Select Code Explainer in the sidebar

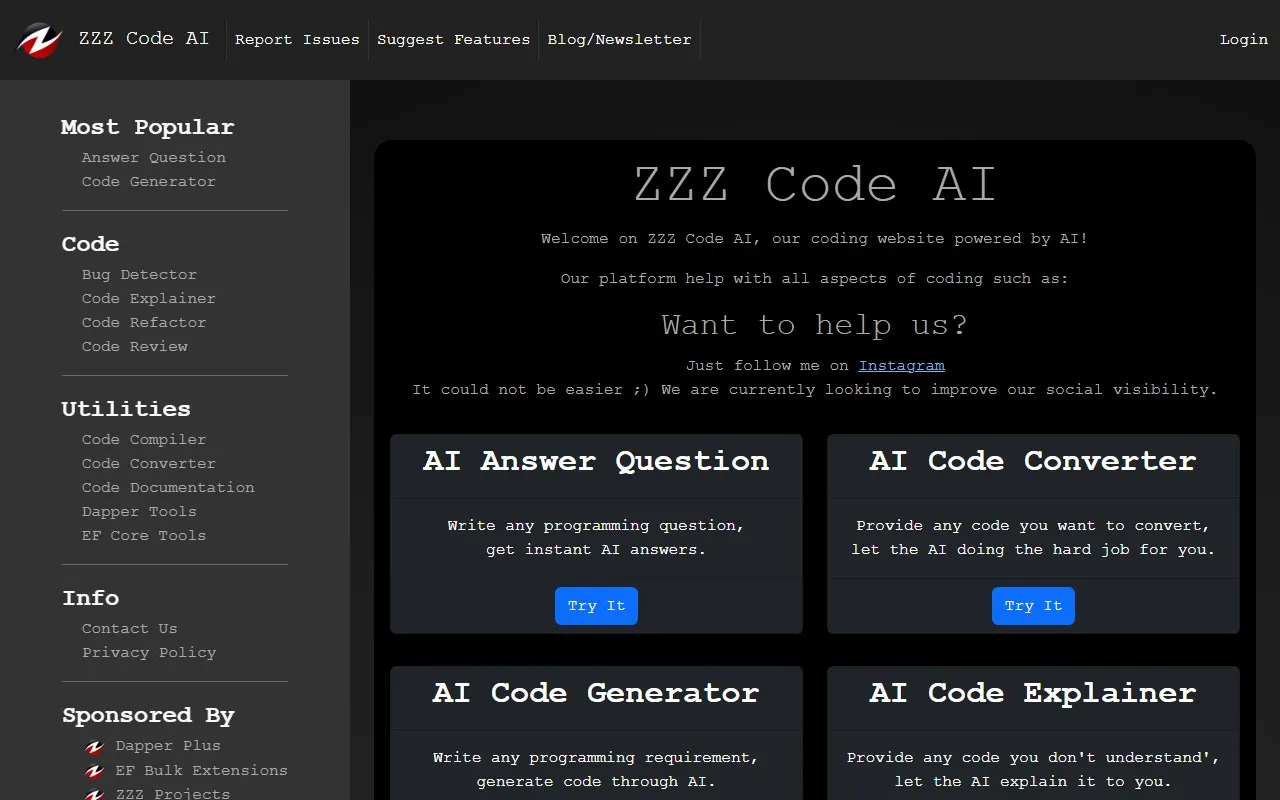pos(148,298)
